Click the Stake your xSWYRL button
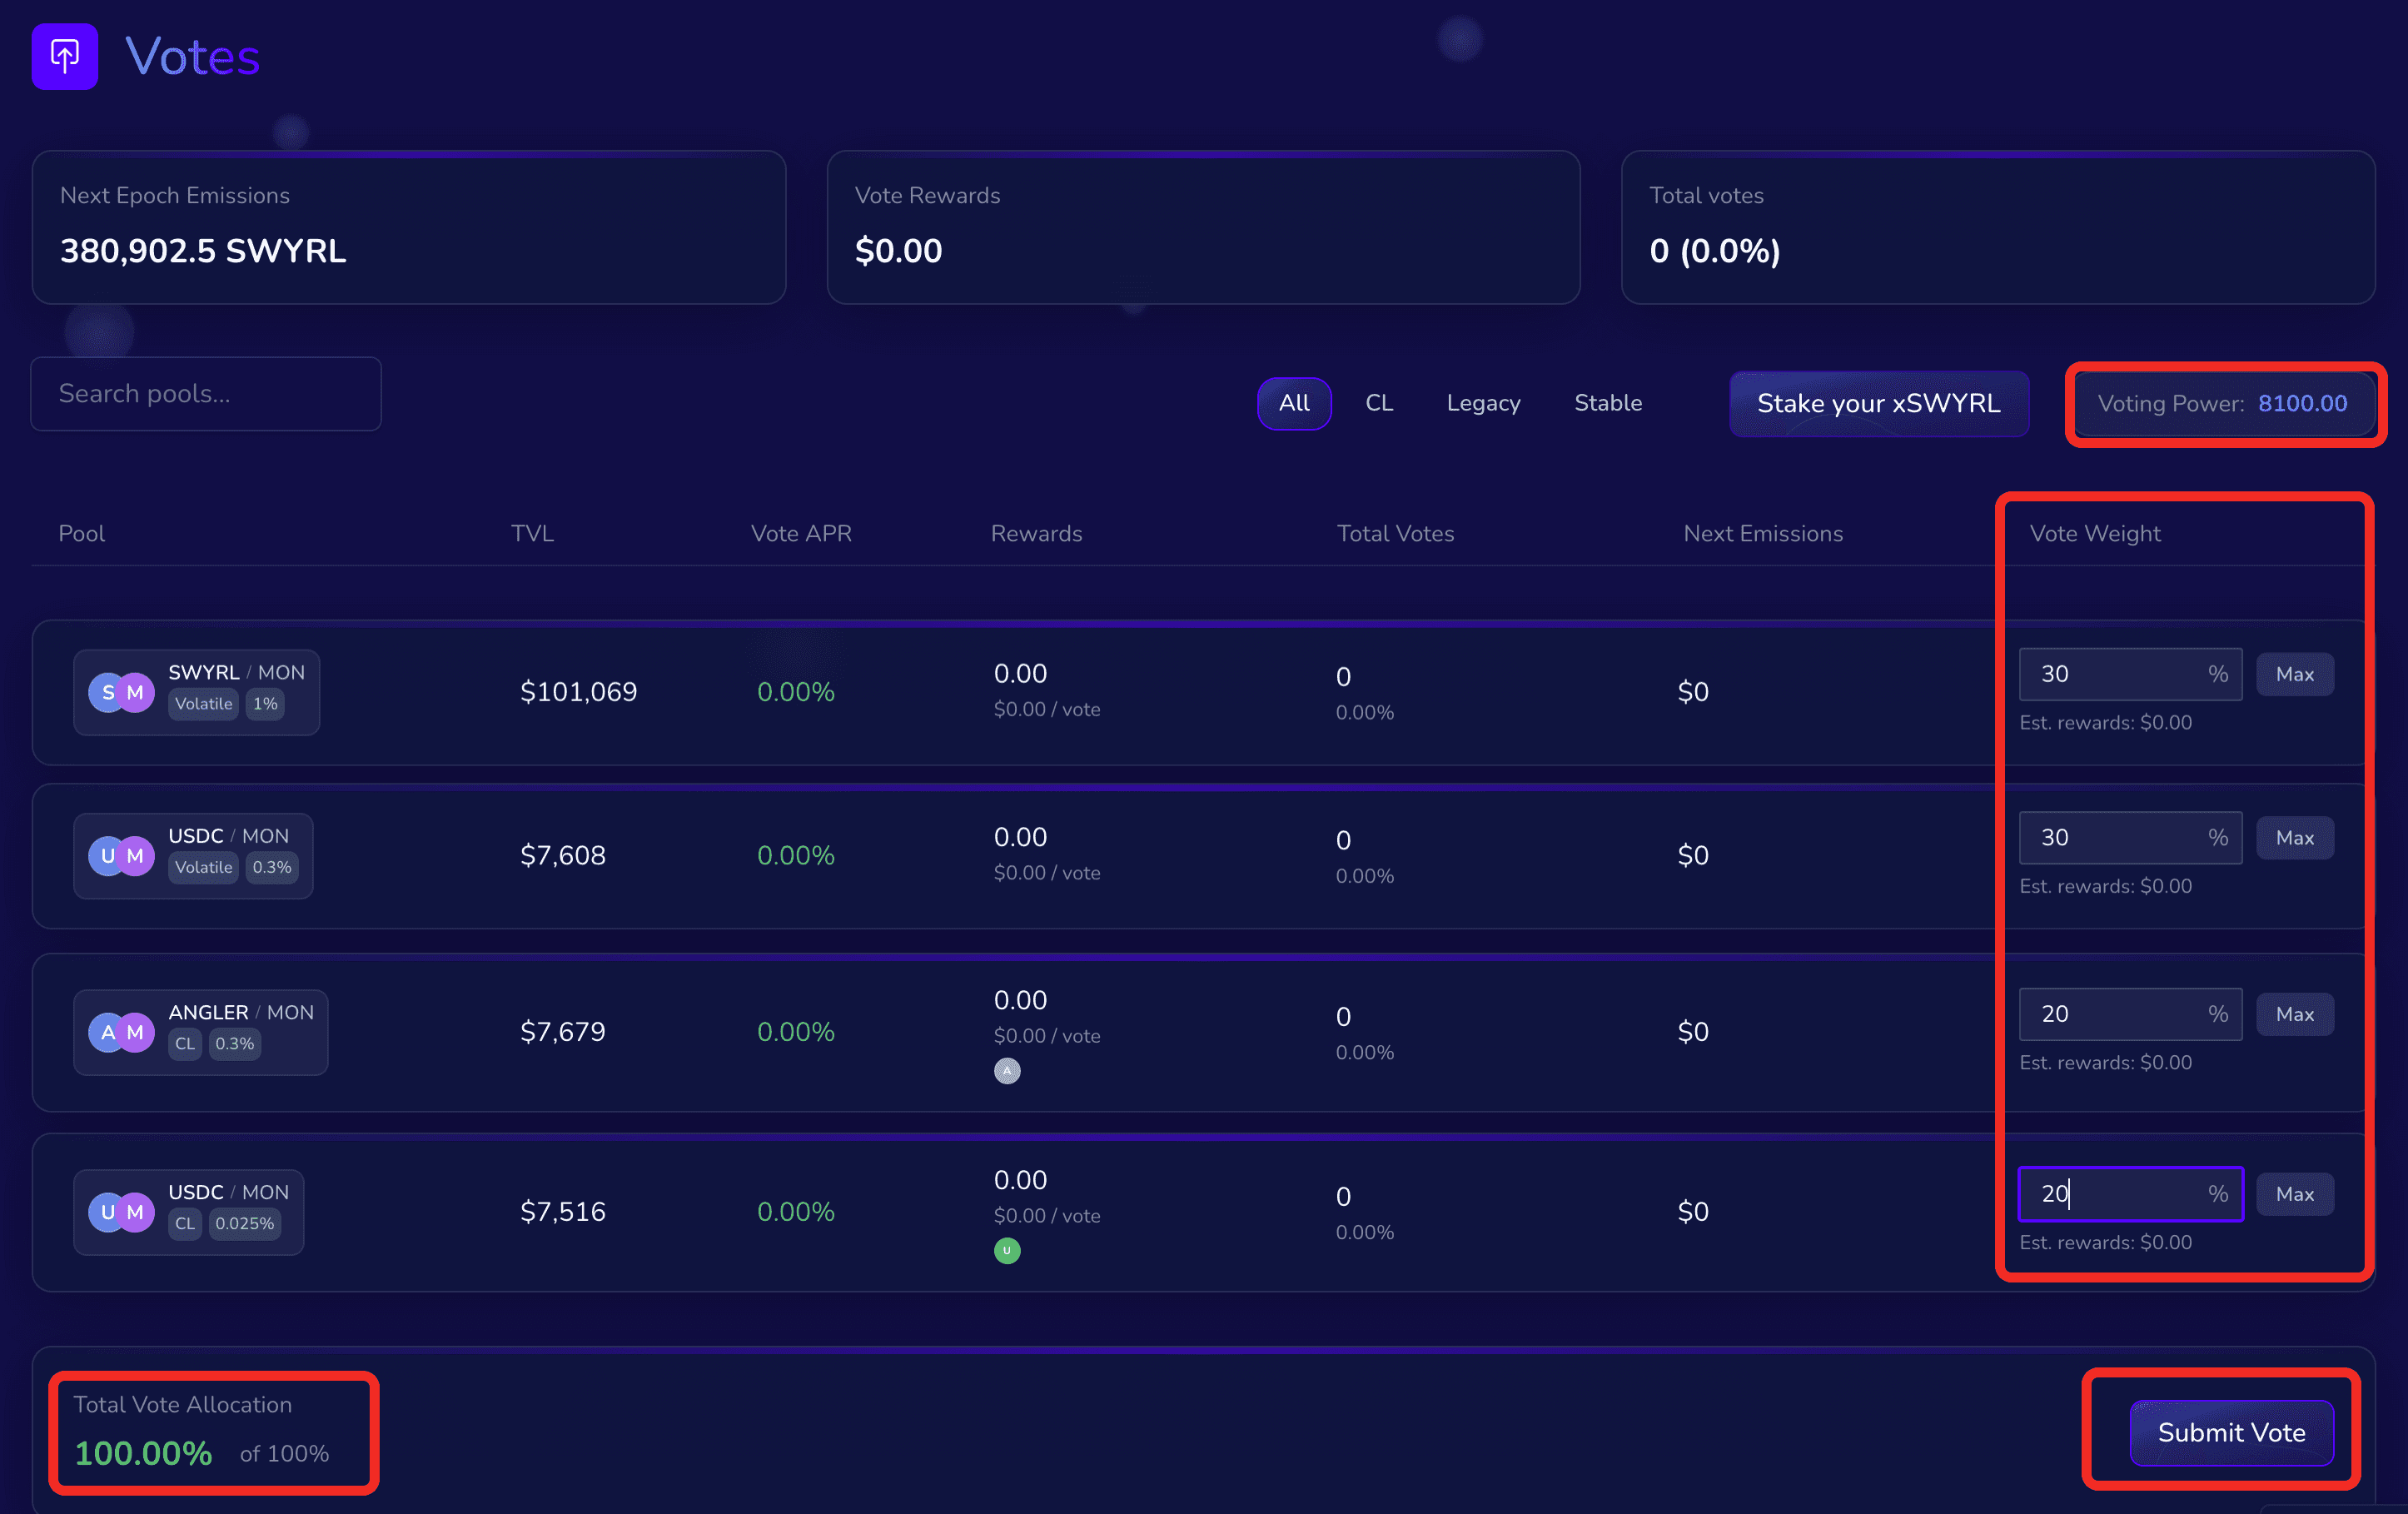2408x1514 pixels. pyautogui.click(x=1878, y=403)
